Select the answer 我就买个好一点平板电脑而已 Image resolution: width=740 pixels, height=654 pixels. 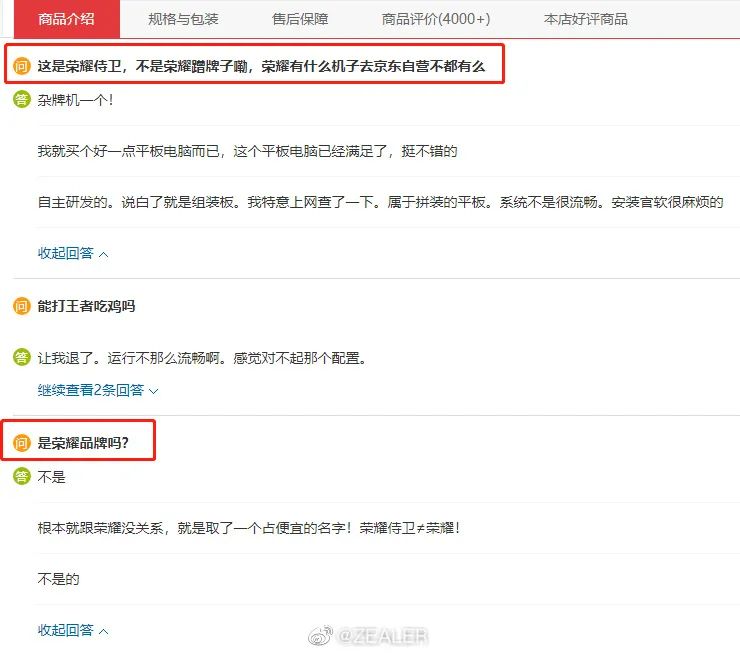(247, 151)
